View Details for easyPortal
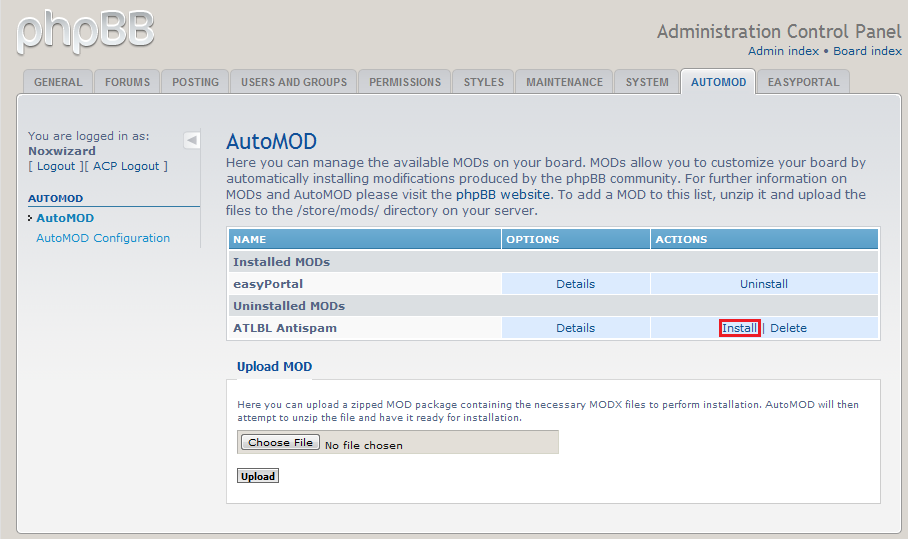The width and height of the screenshot is (908, 539). [x=576, y=284]
